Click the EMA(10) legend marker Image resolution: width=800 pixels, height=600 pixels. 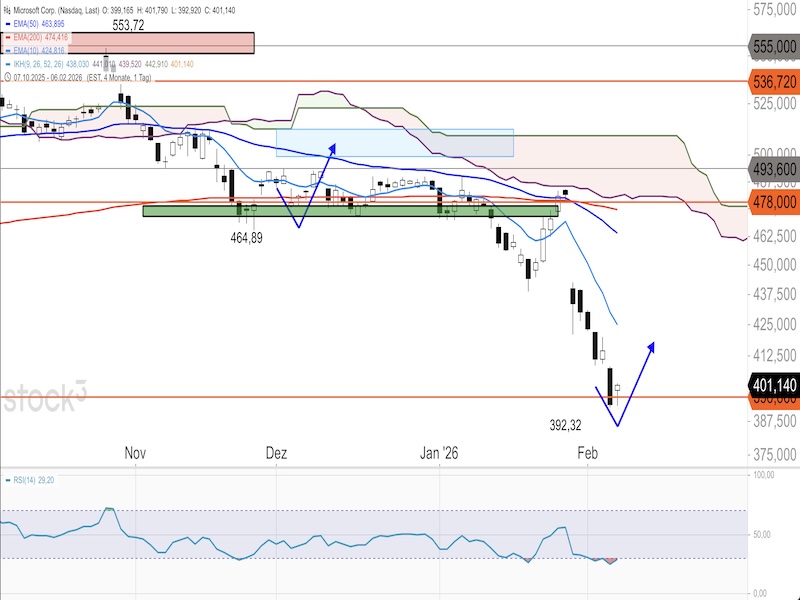tap(8, 49)
